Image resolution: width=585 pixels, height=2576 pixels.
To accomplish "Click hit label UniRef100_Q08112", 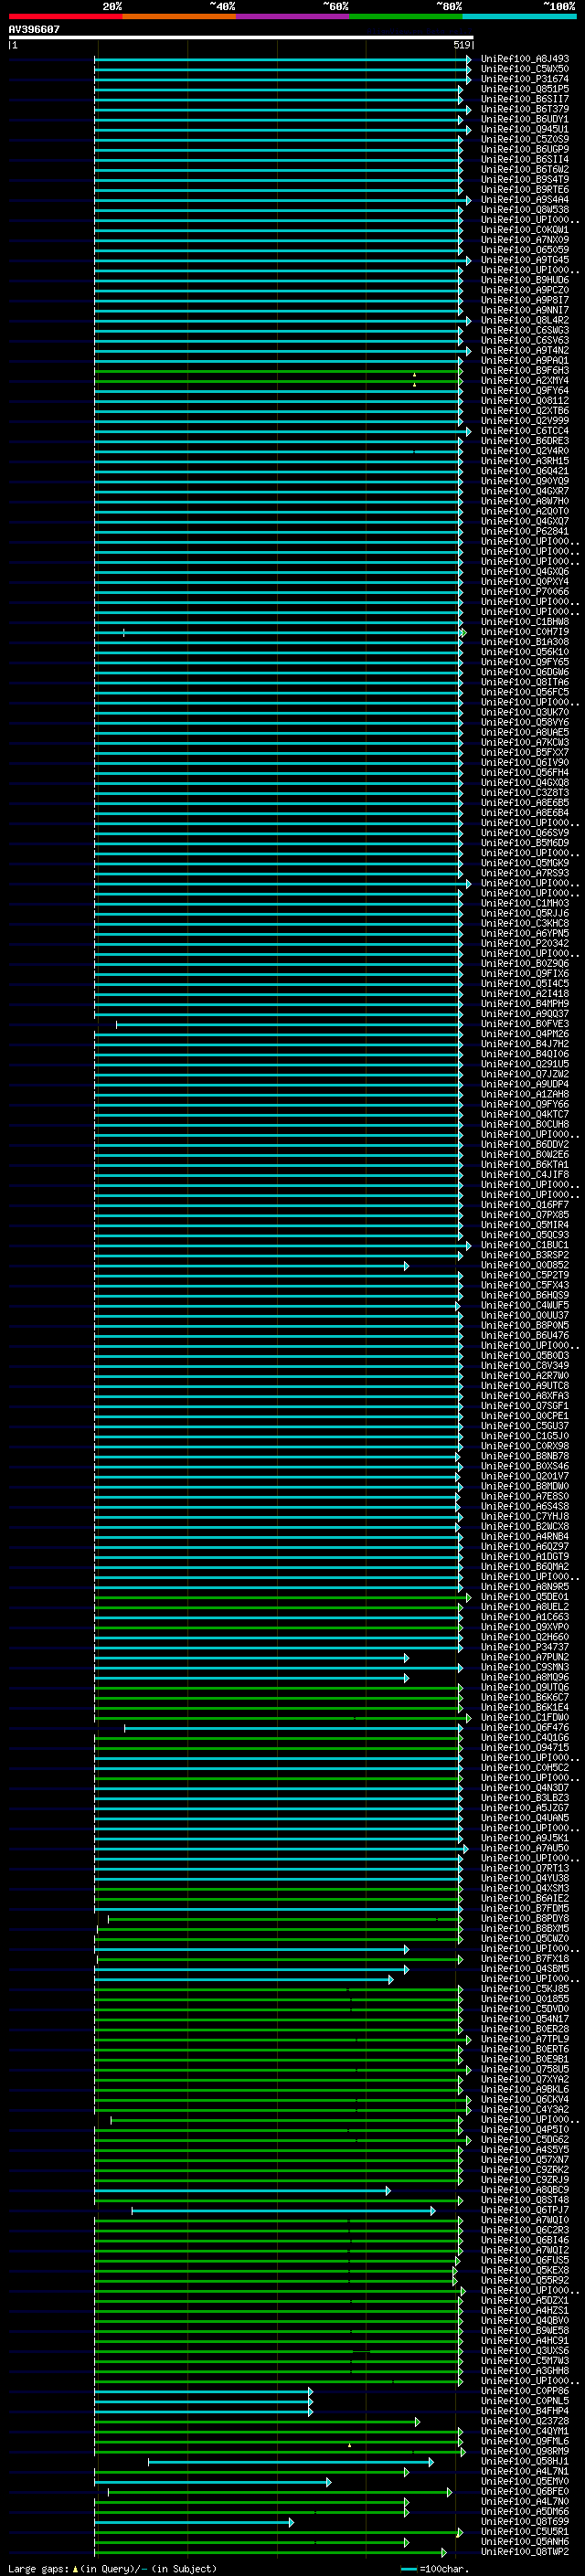I will click(x=525, y=401).
